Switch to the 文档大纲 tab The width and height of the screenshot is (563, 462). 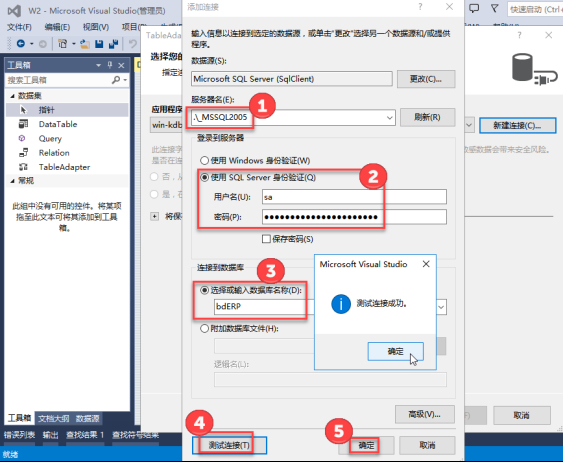(53, 419)
